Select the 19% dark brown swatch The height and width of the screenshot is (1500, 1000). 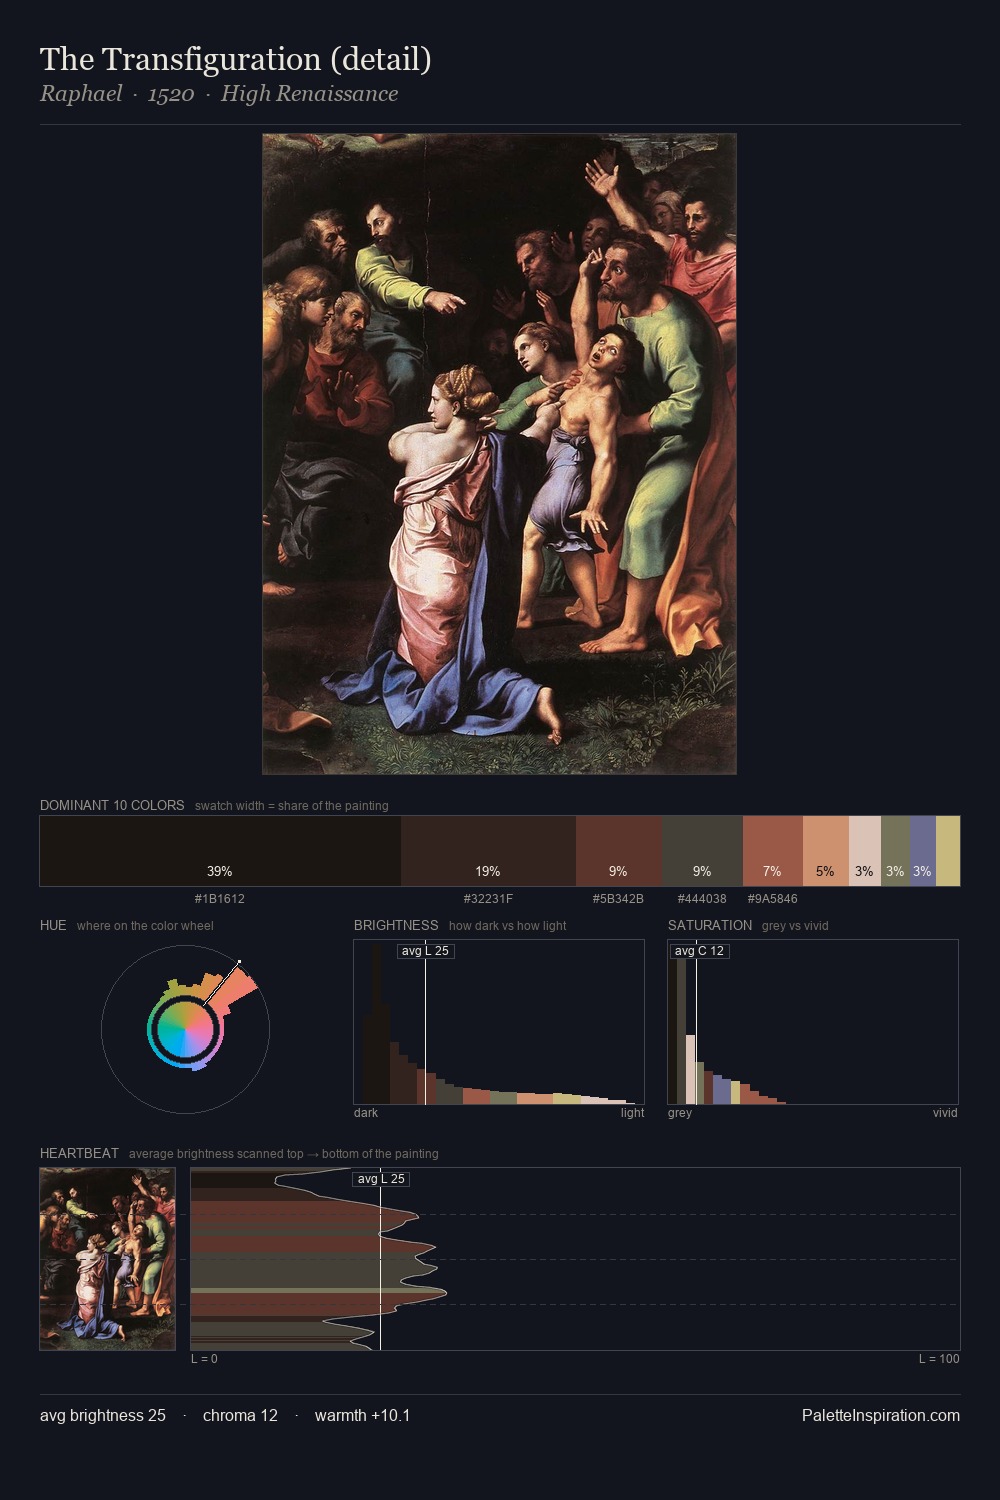[x=488, y=851]
